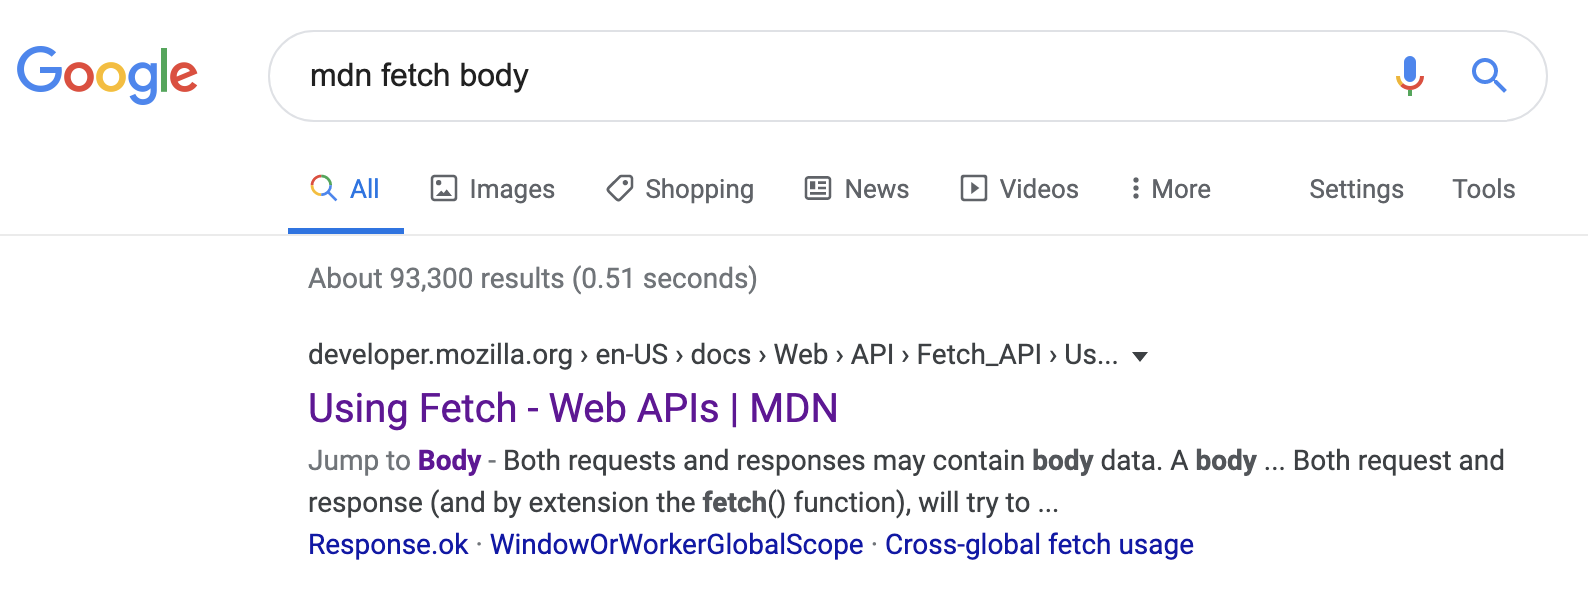
Task: Open the Cross-global fetch usage link
Action: coord(1039,544)
